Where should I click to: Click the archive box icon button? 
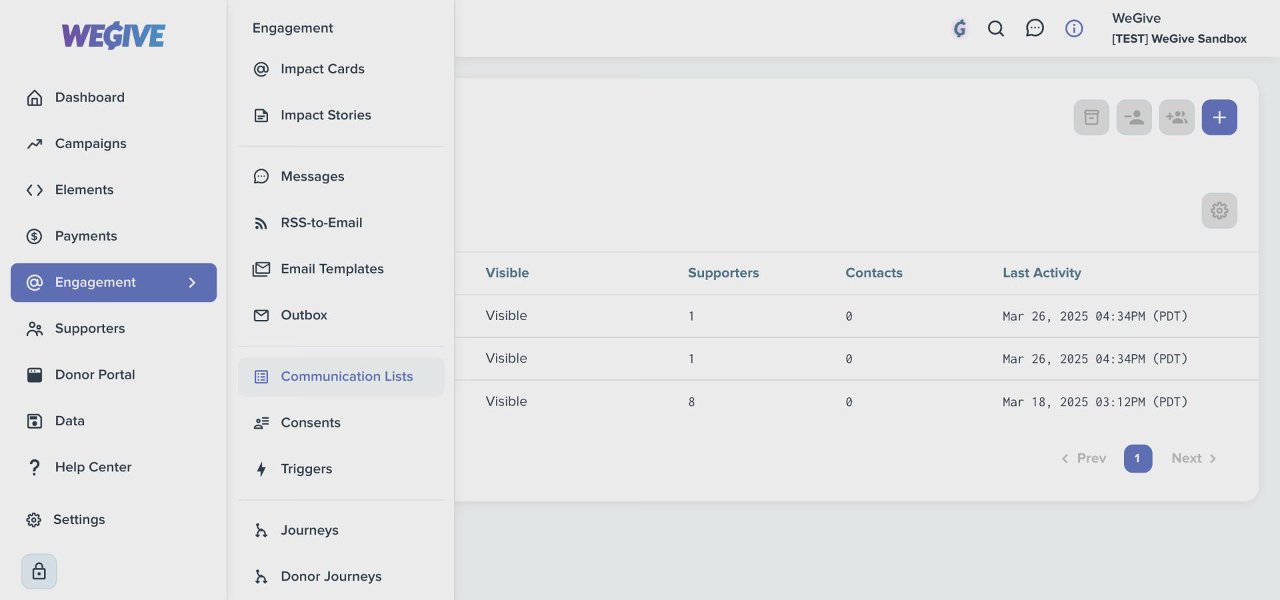point(1091,118)
